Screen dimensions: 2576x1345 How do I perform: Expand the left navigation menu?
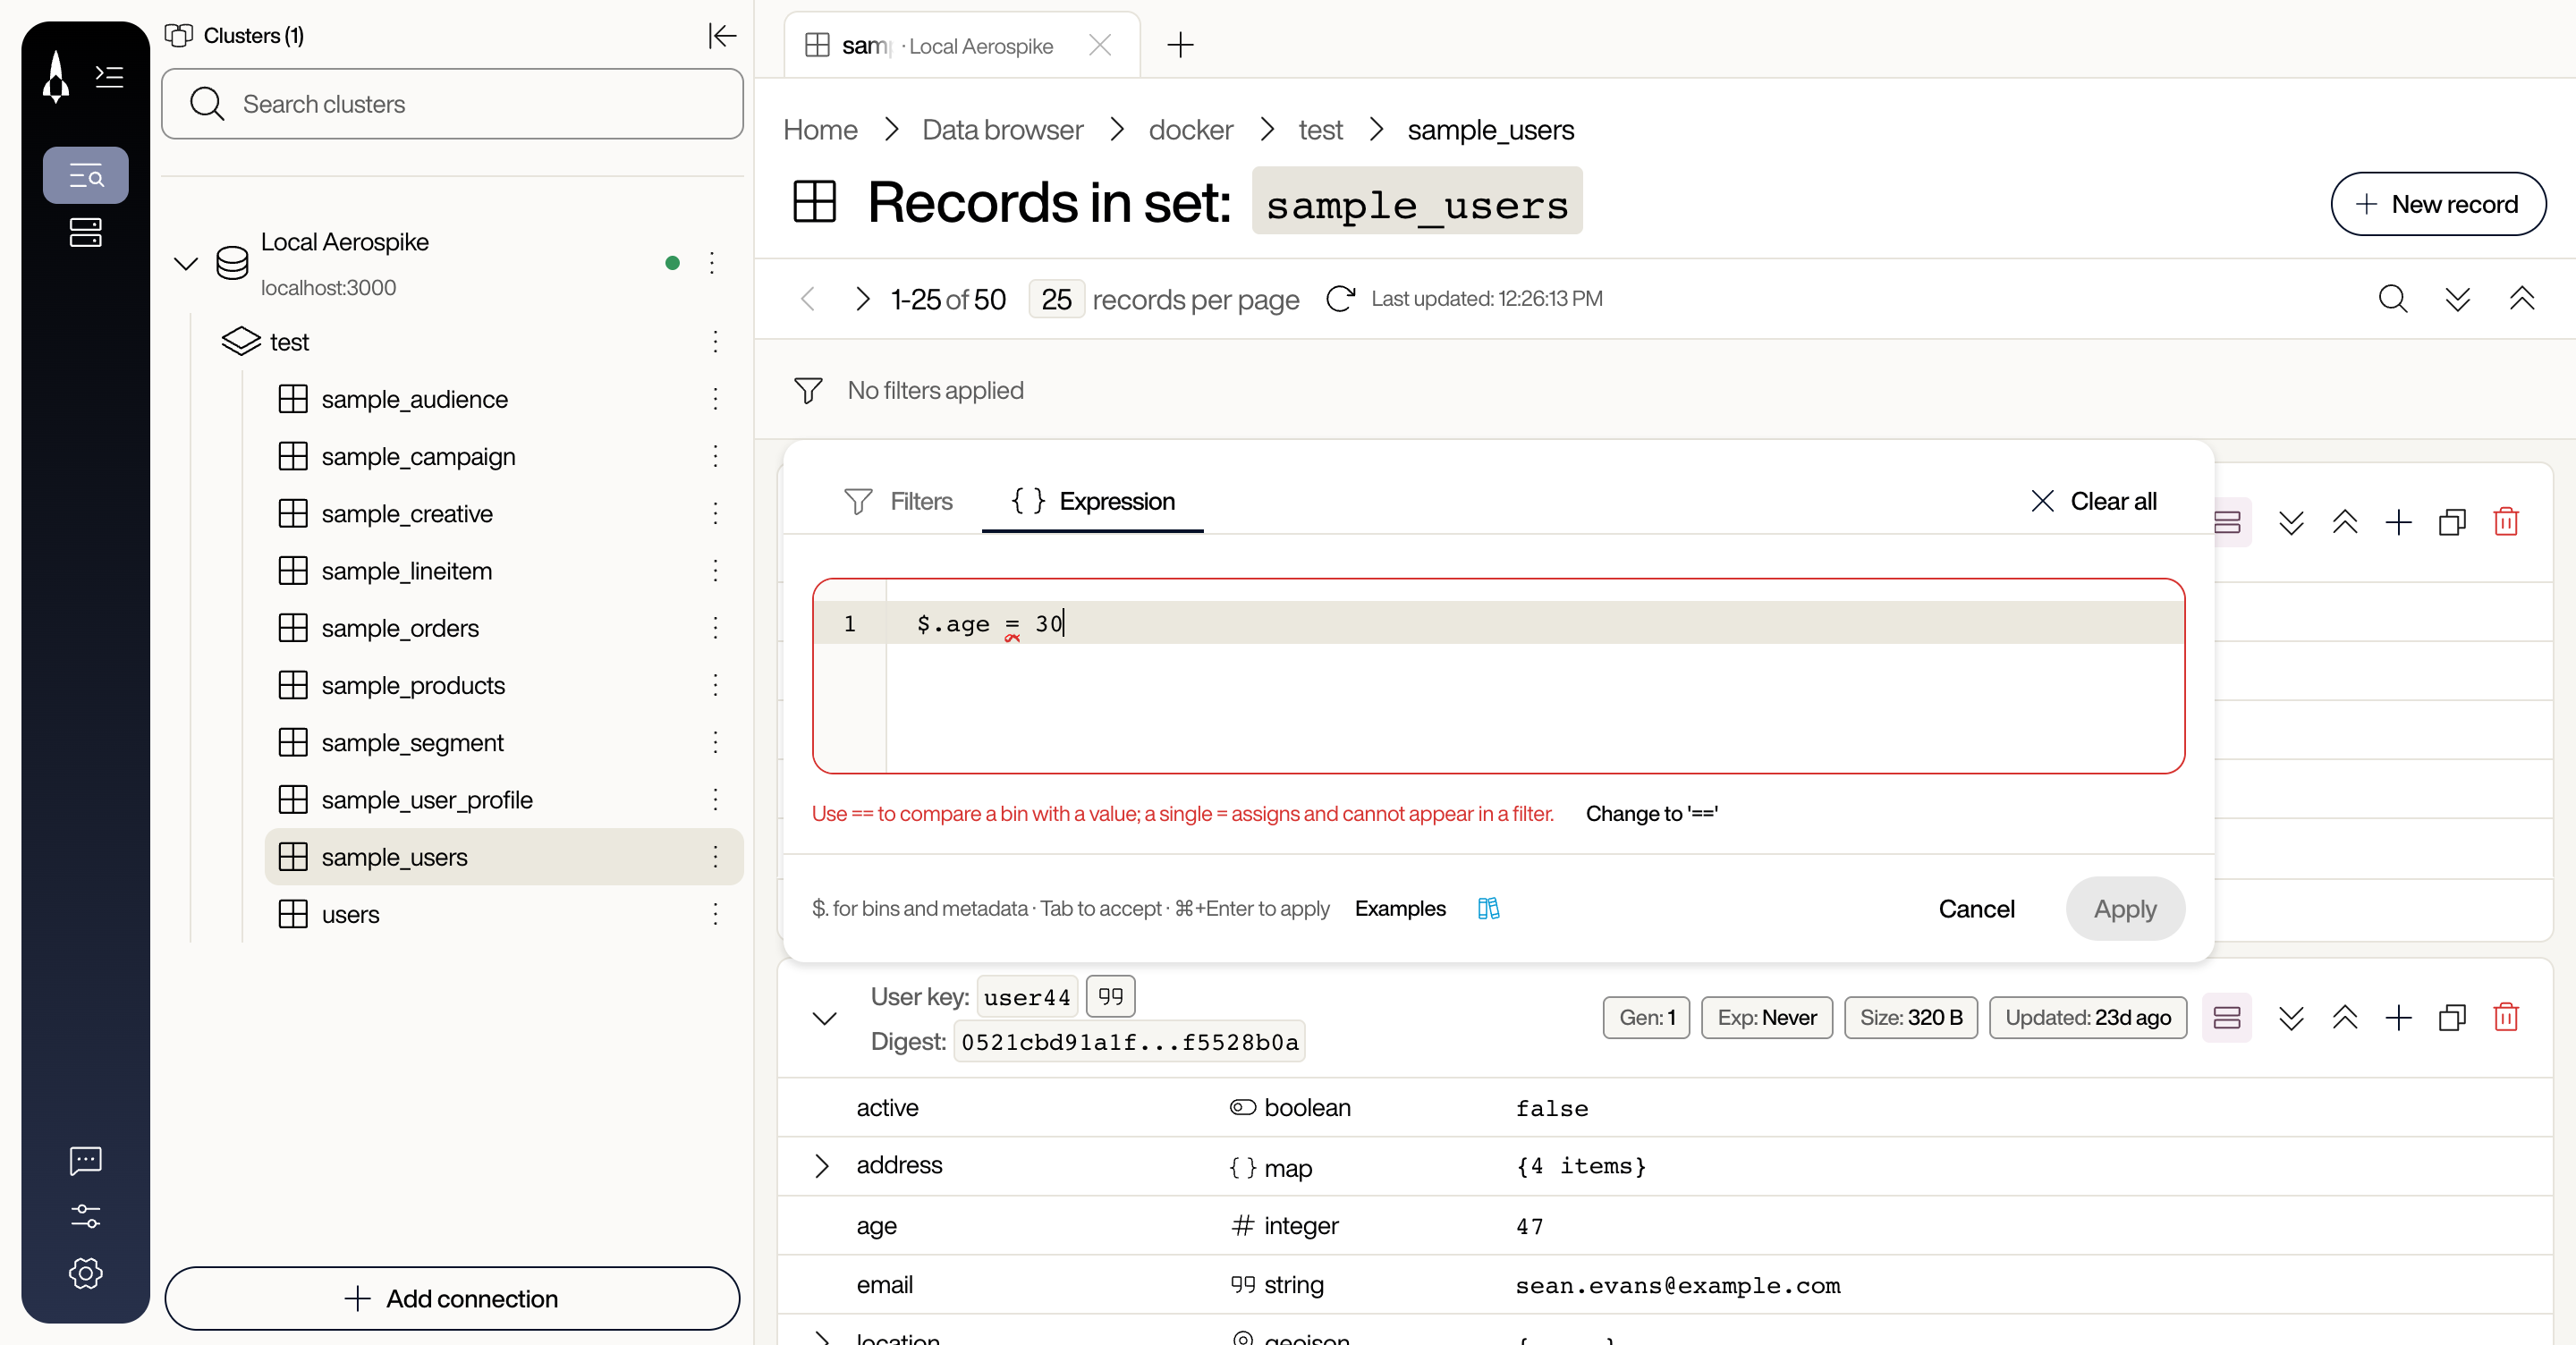point(109,76)
